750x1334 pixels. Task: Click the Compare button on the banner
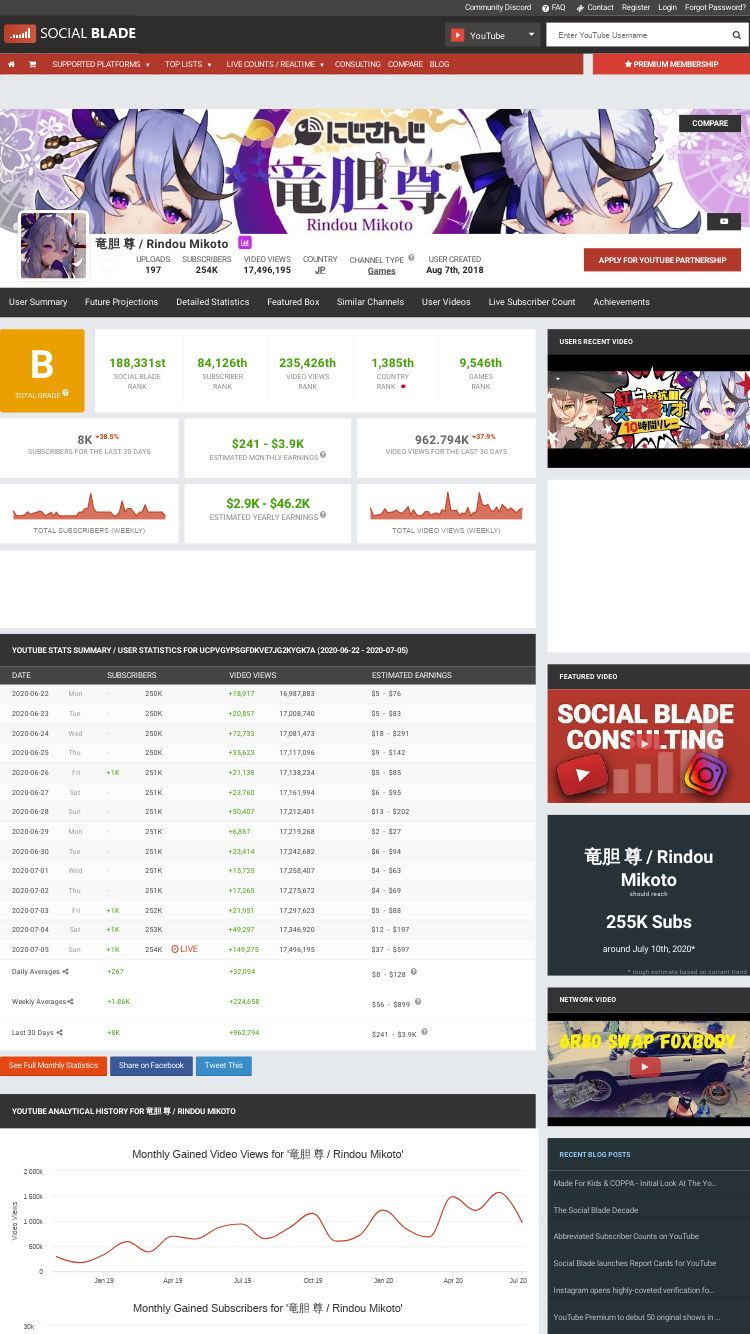(x=710, y=123)
